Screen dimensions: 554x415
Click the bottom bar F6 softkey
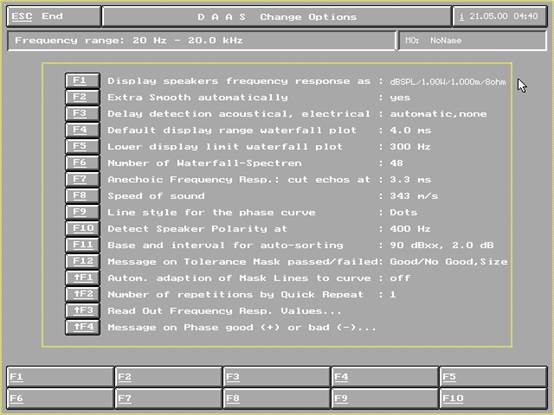[x=60, y=398]
